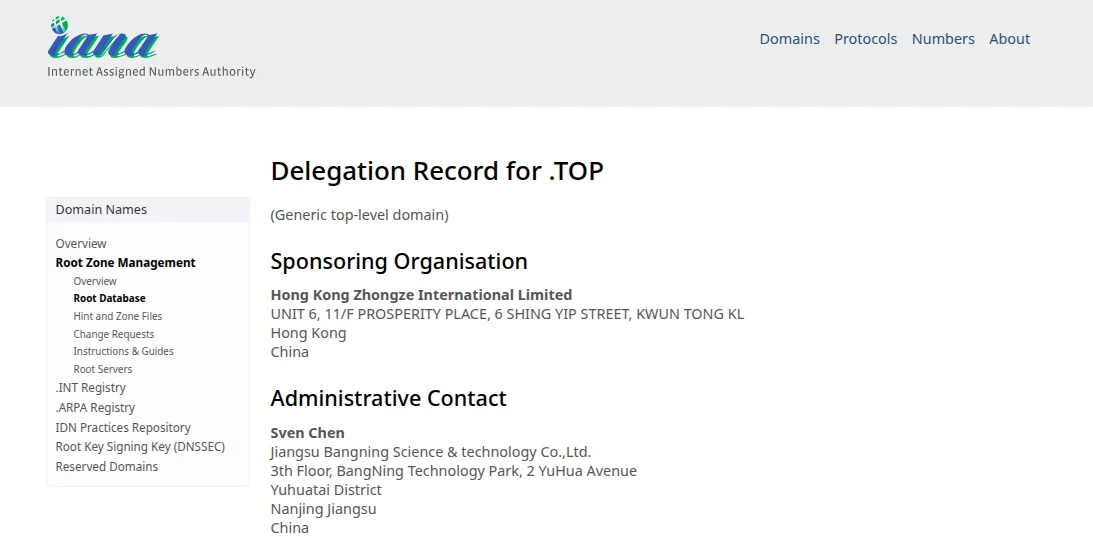Open the Numbers menu item
1093x537 pixels.
tap(942, 39)
